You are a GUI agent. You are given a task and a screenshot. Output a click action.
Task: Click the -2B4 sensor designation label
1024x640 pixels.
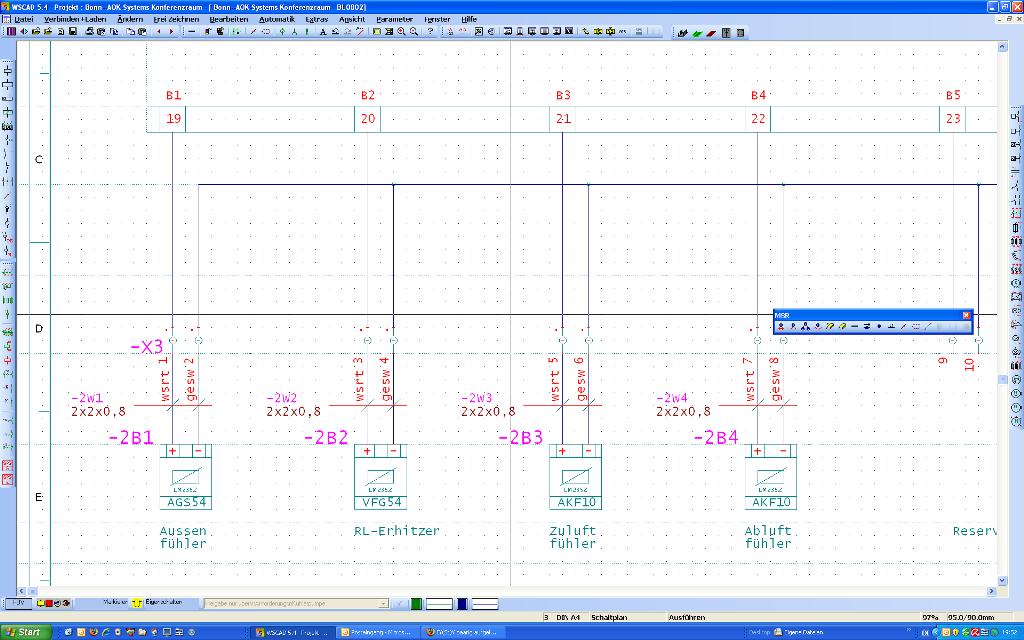point(716,438)
